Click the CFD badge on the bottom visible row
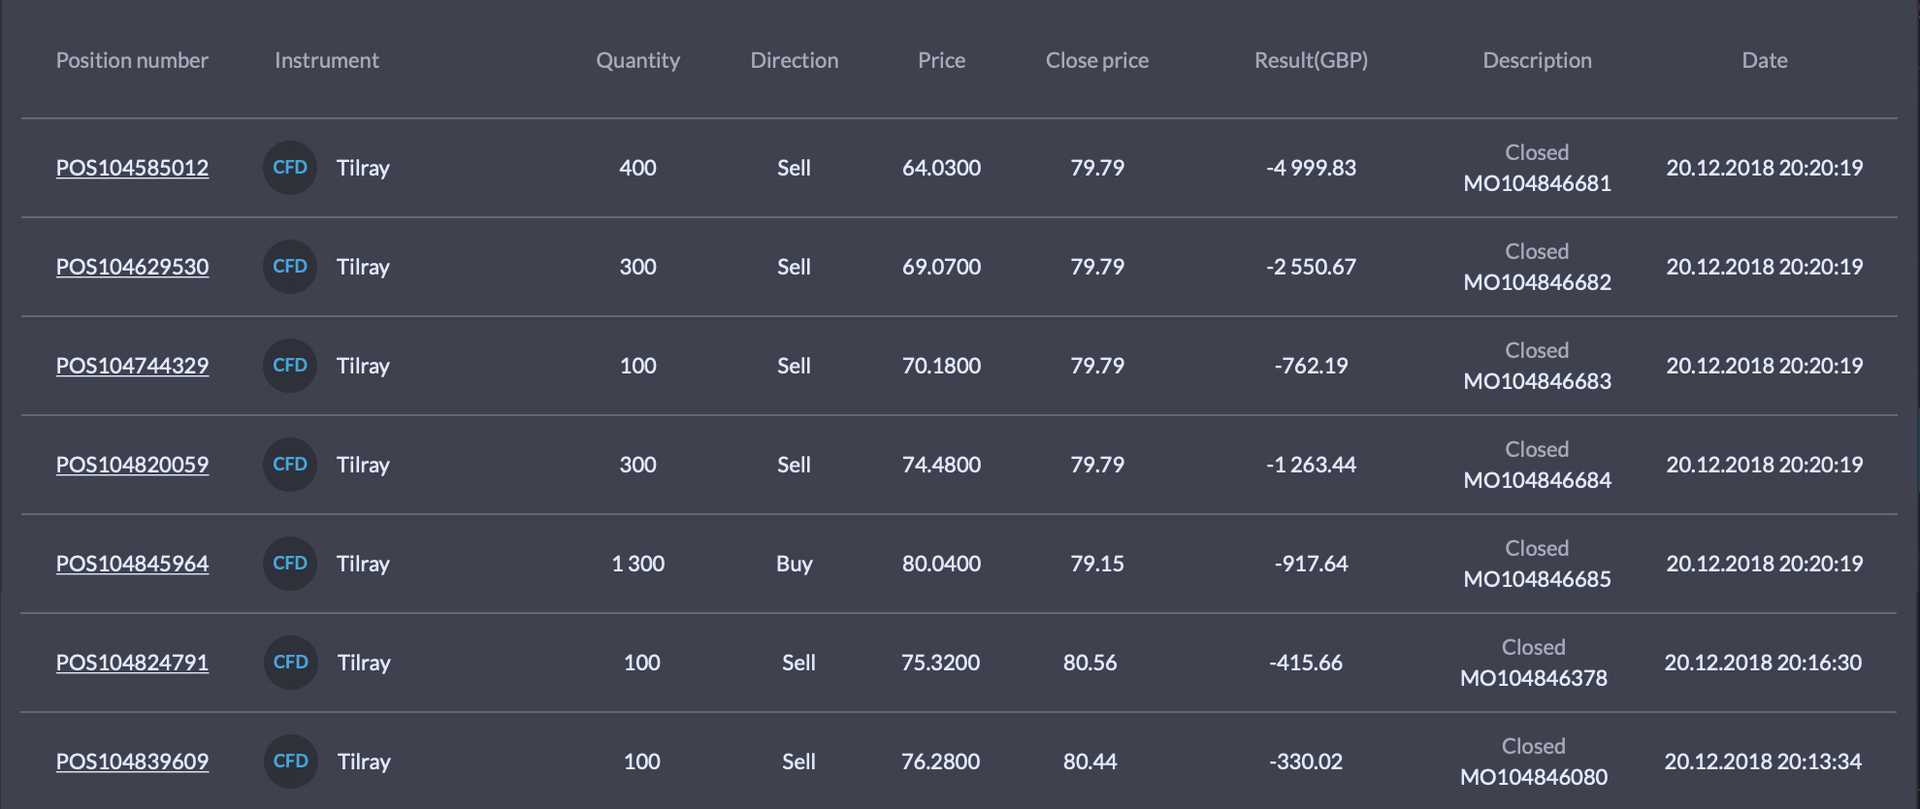 click(289, 761)
